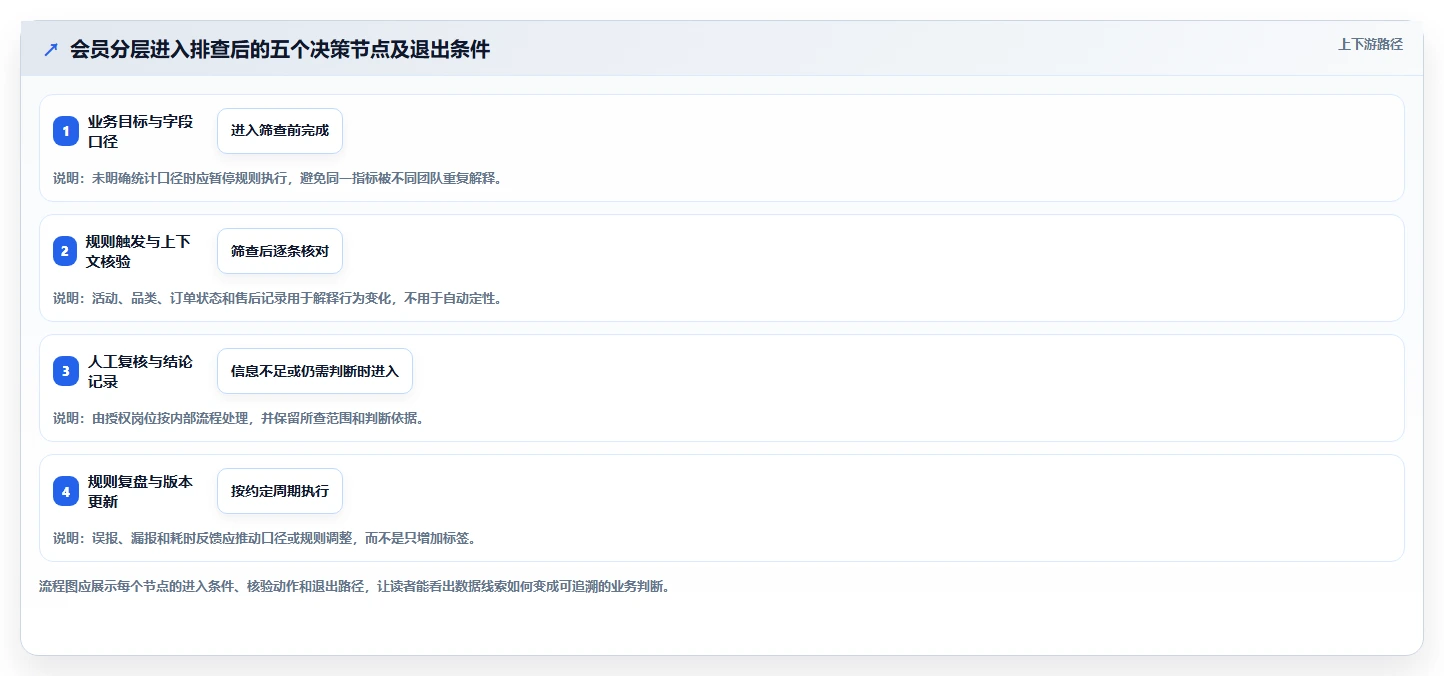The height and width of the screenshot is (676, 1444).
Task: Click the step 2 number badge
Action: [x=66, y=251]
